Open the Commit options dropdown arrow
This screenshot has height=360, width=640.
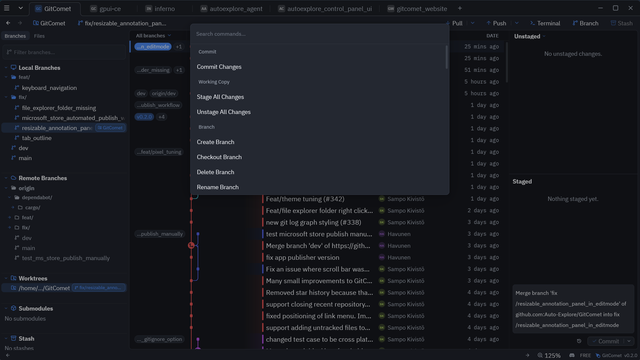[x=629, y=341]
